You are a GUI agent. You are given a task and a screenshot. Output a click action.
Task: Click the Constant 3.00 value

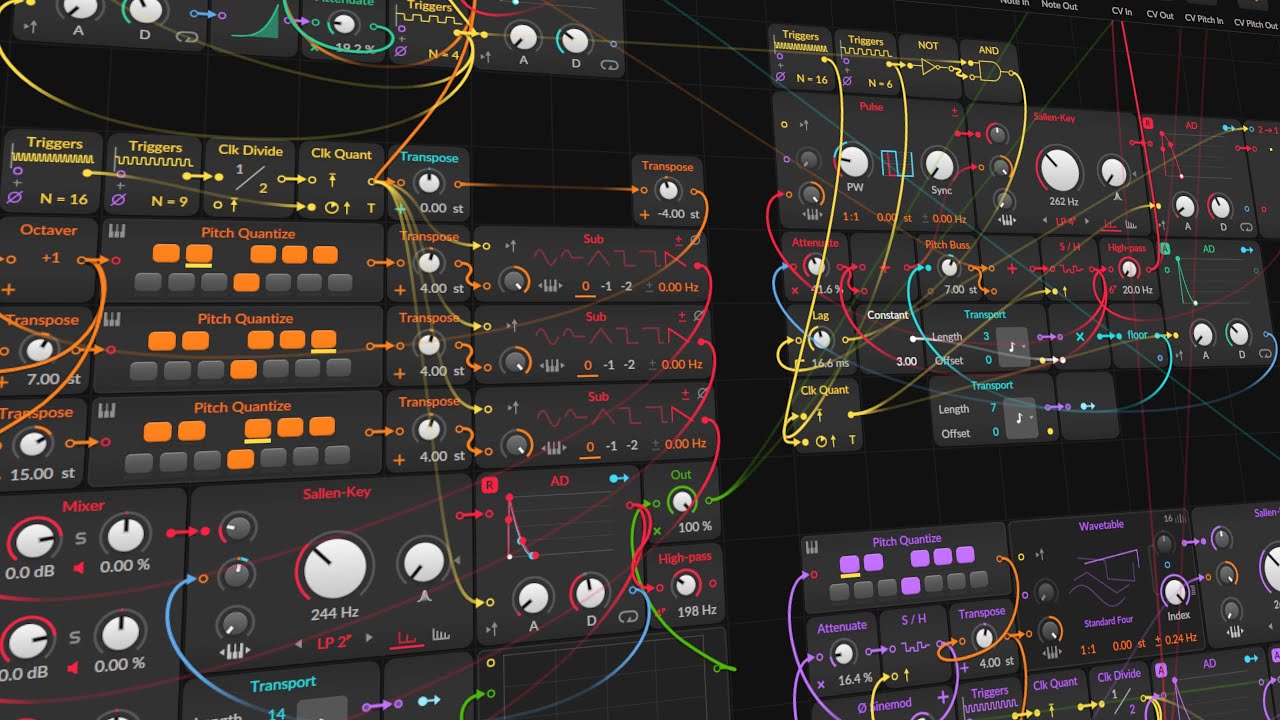[x=906, y=362]
